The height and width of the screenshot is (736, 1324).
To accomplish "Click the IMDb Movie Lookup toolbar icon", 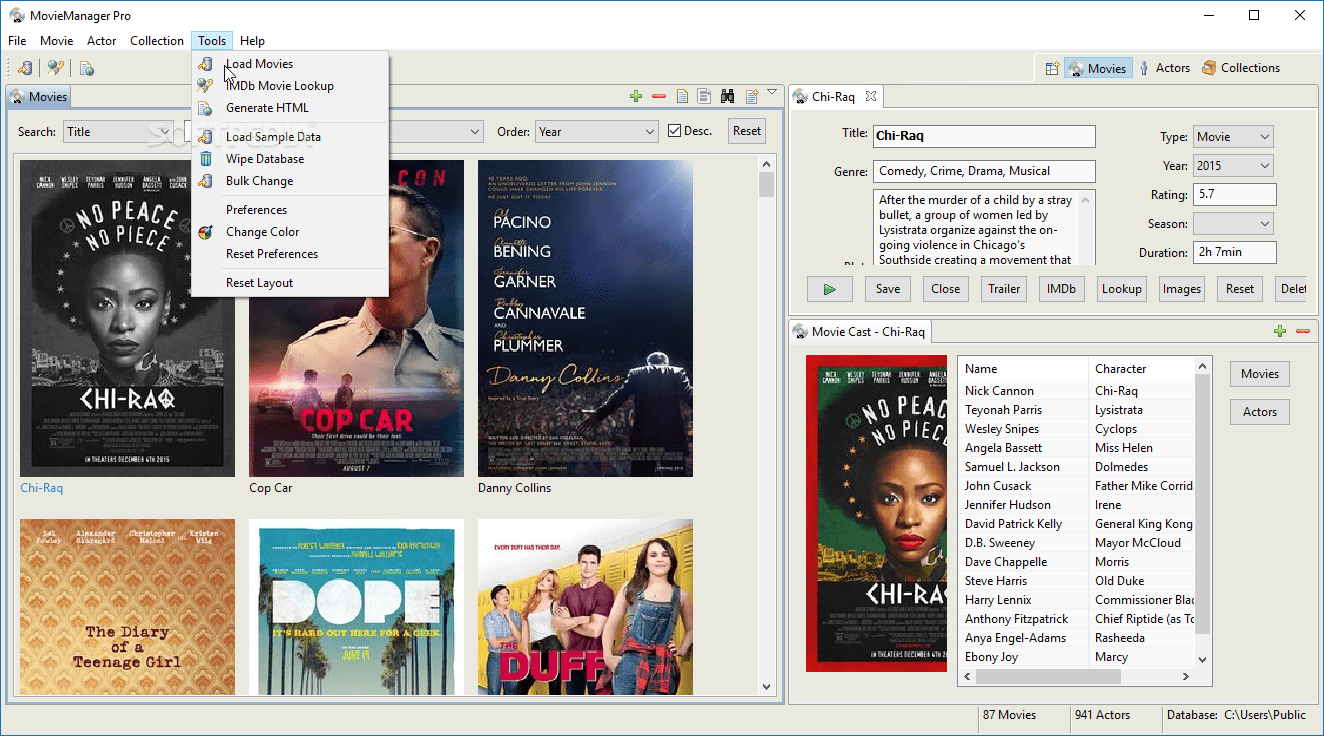I will pos(55,68).
